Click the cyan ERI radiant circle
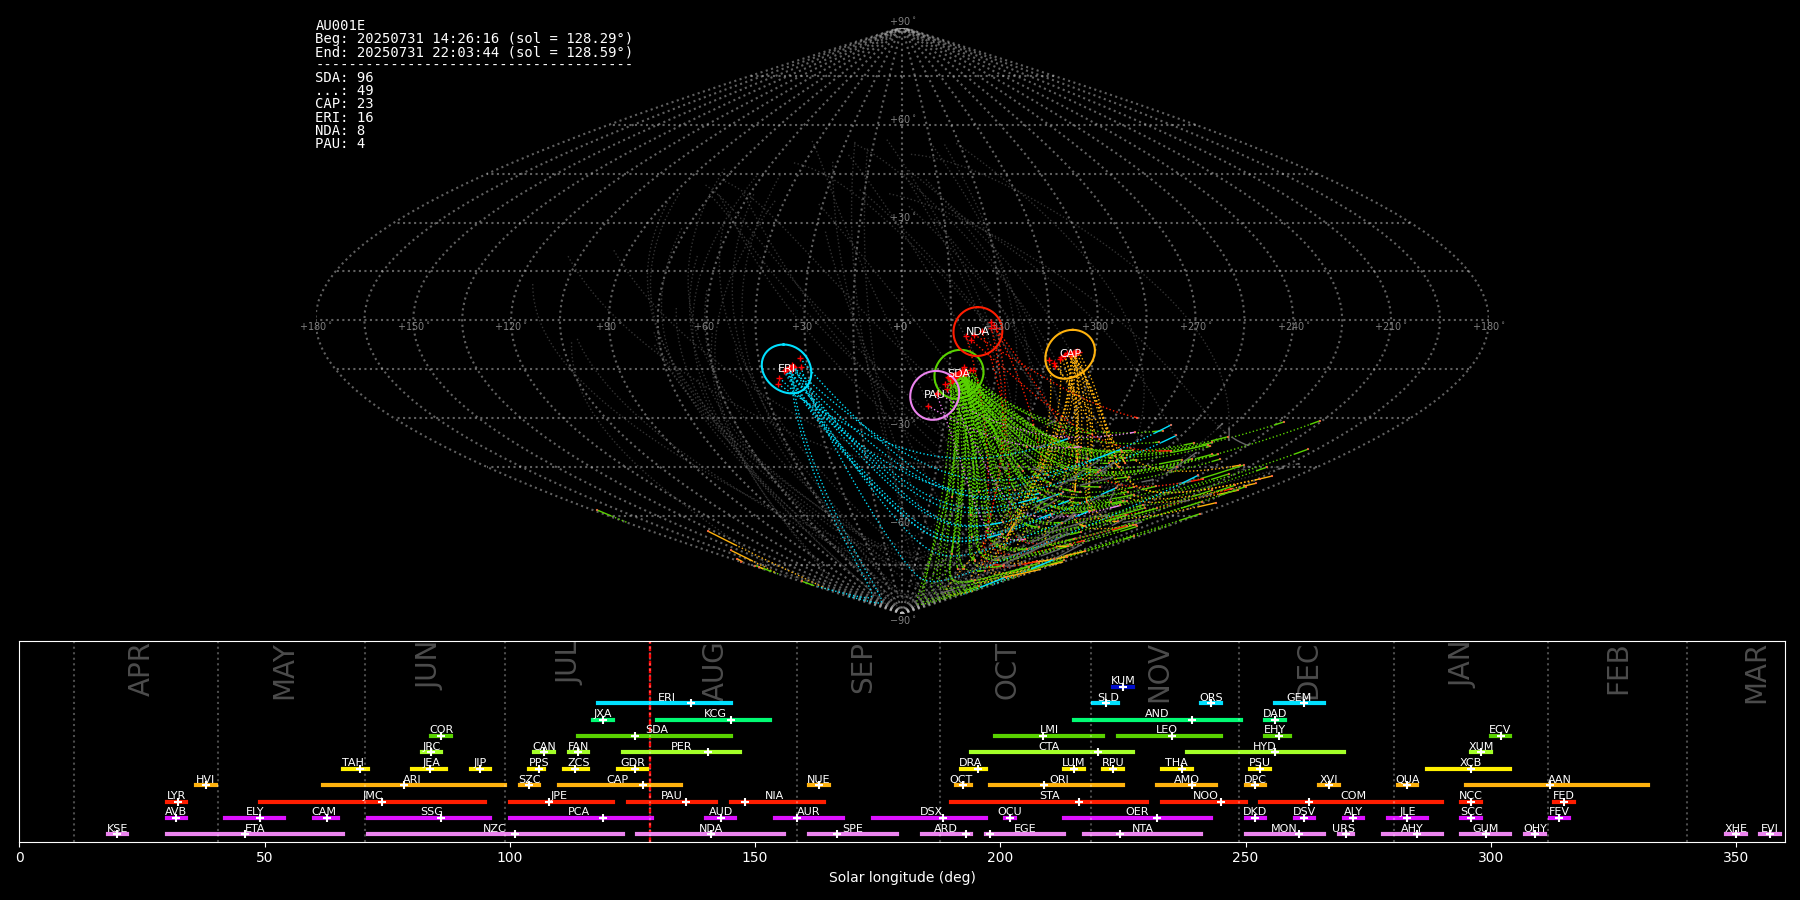The height and width of the screenshot is (900, 1800). pos(786,369)
